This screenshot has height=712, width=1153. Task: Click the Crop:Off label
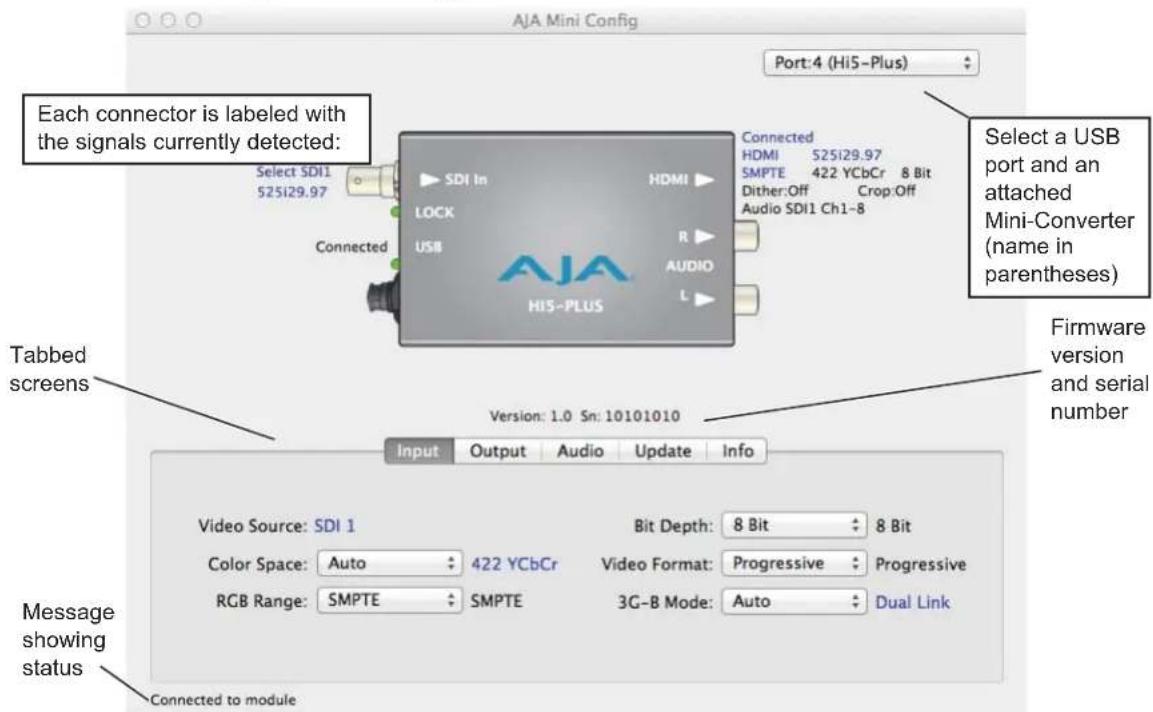pyautogui.click(x=886, y=191)
